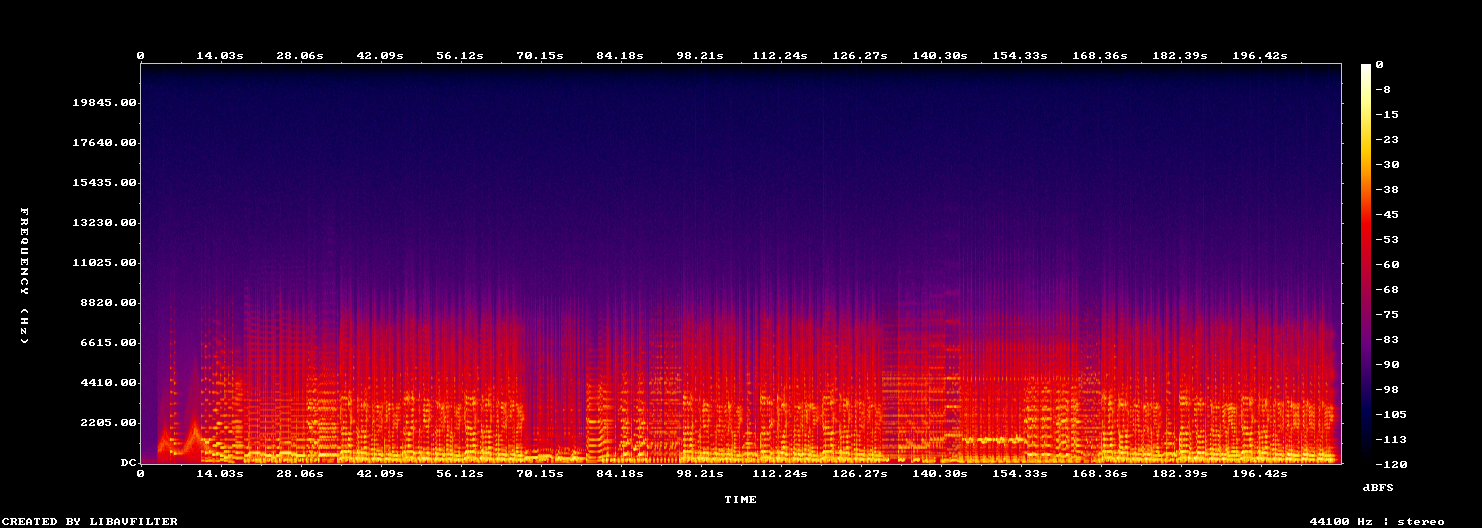Select the -105 dBFS legend value
This screenshot has width=1482, height=528.
(x=1391, y=415)
